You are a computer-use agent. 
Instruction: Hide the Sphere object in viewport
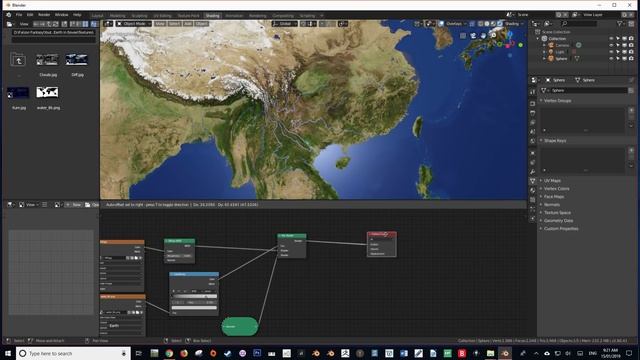coord(611,58)
